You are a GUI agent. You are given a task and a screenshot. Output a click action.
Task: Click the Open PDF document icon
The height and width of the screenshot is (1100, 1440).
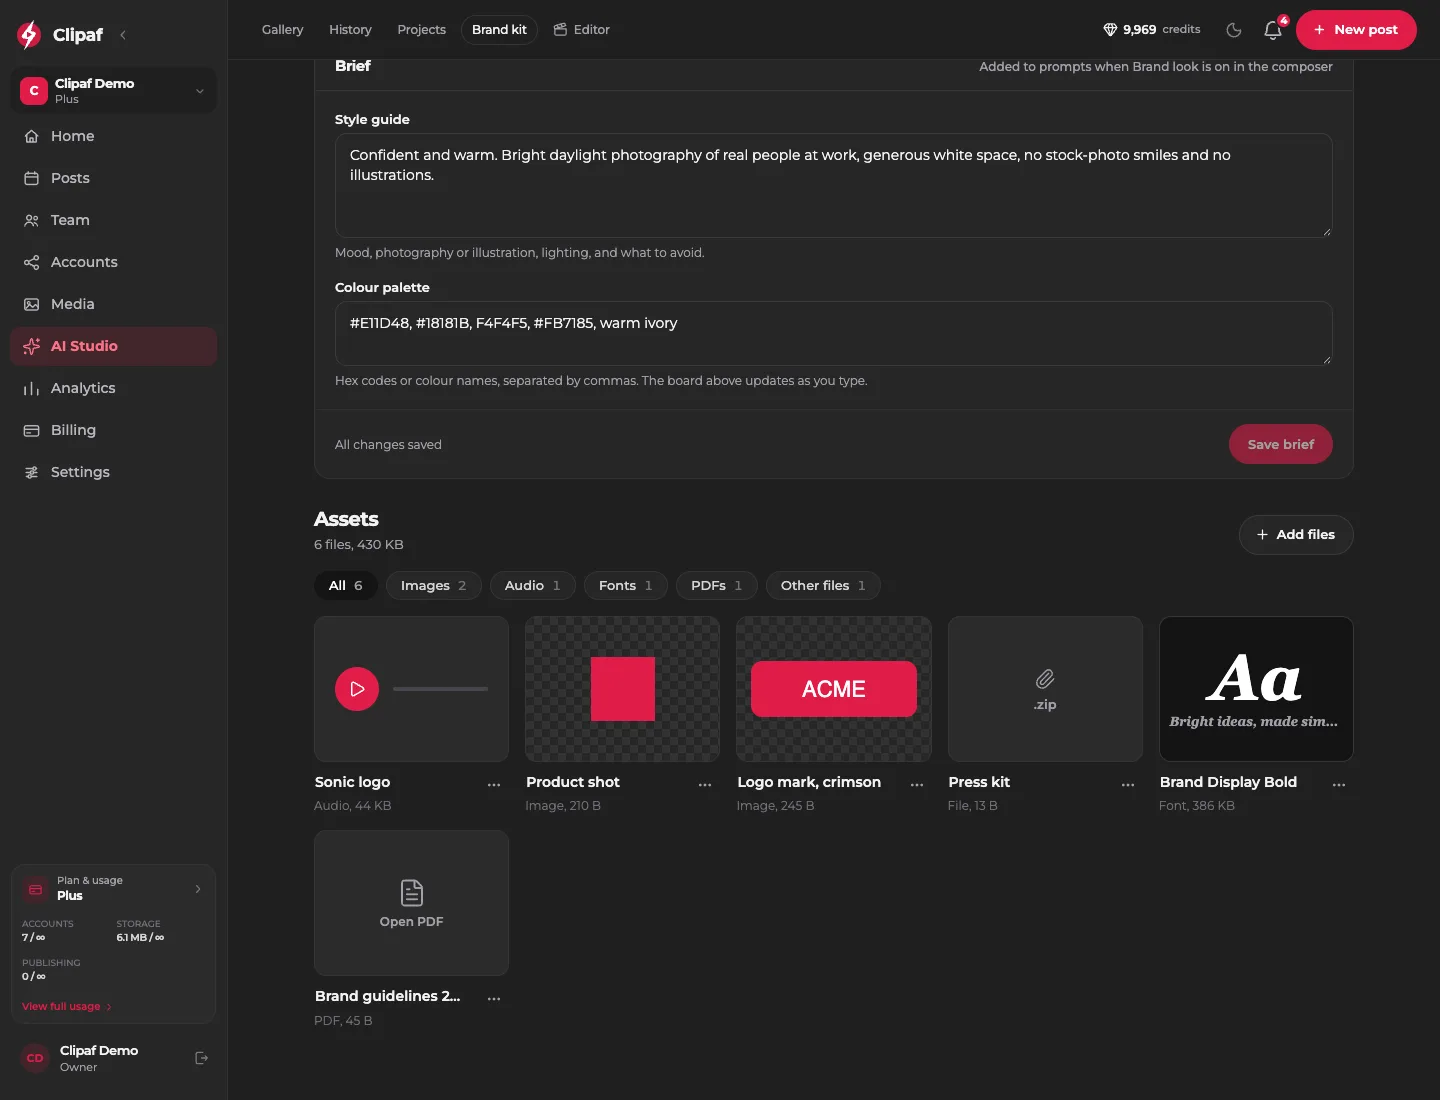[x=411, y=892]
